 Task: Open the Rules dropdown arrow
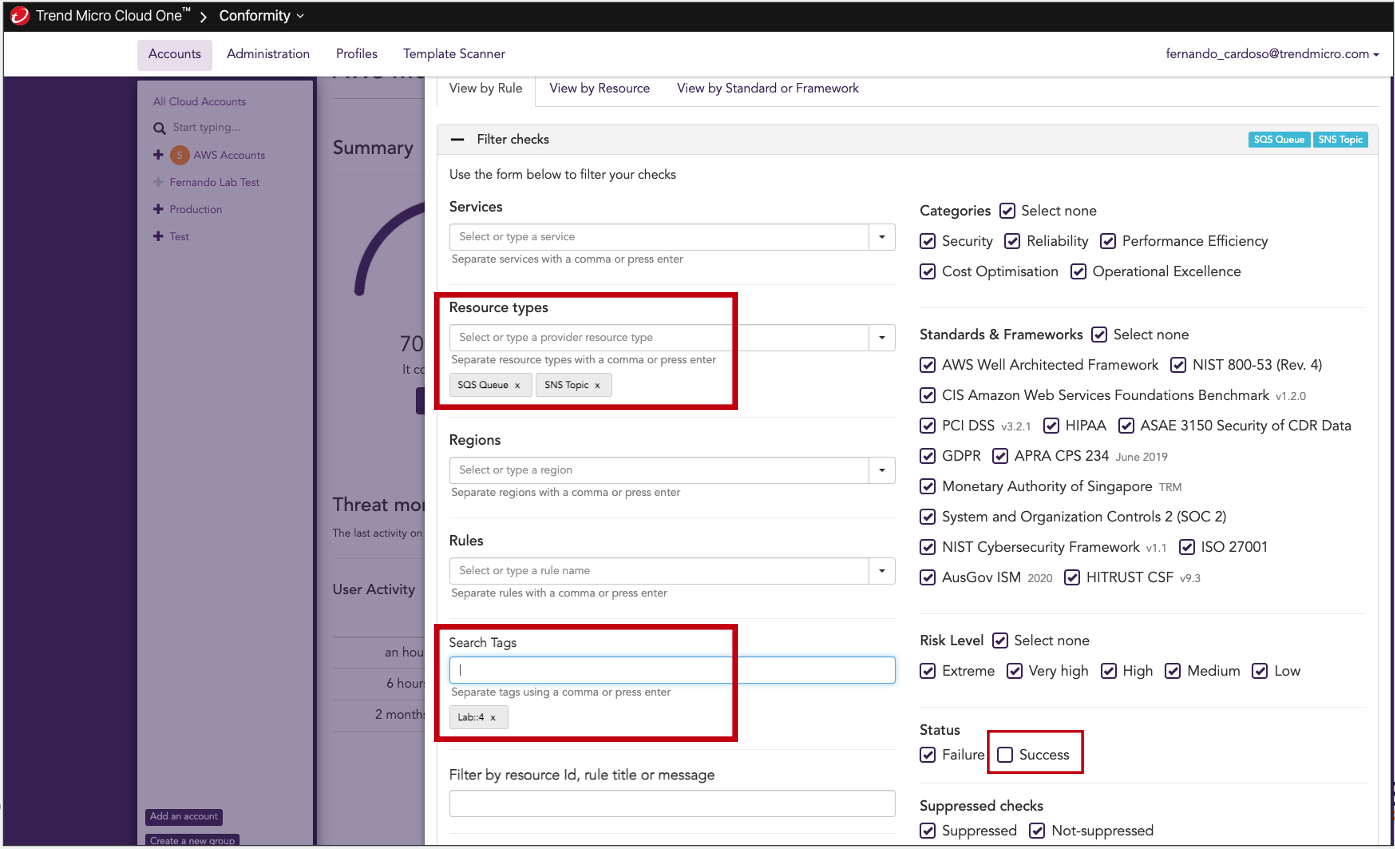tap(882, 571)
